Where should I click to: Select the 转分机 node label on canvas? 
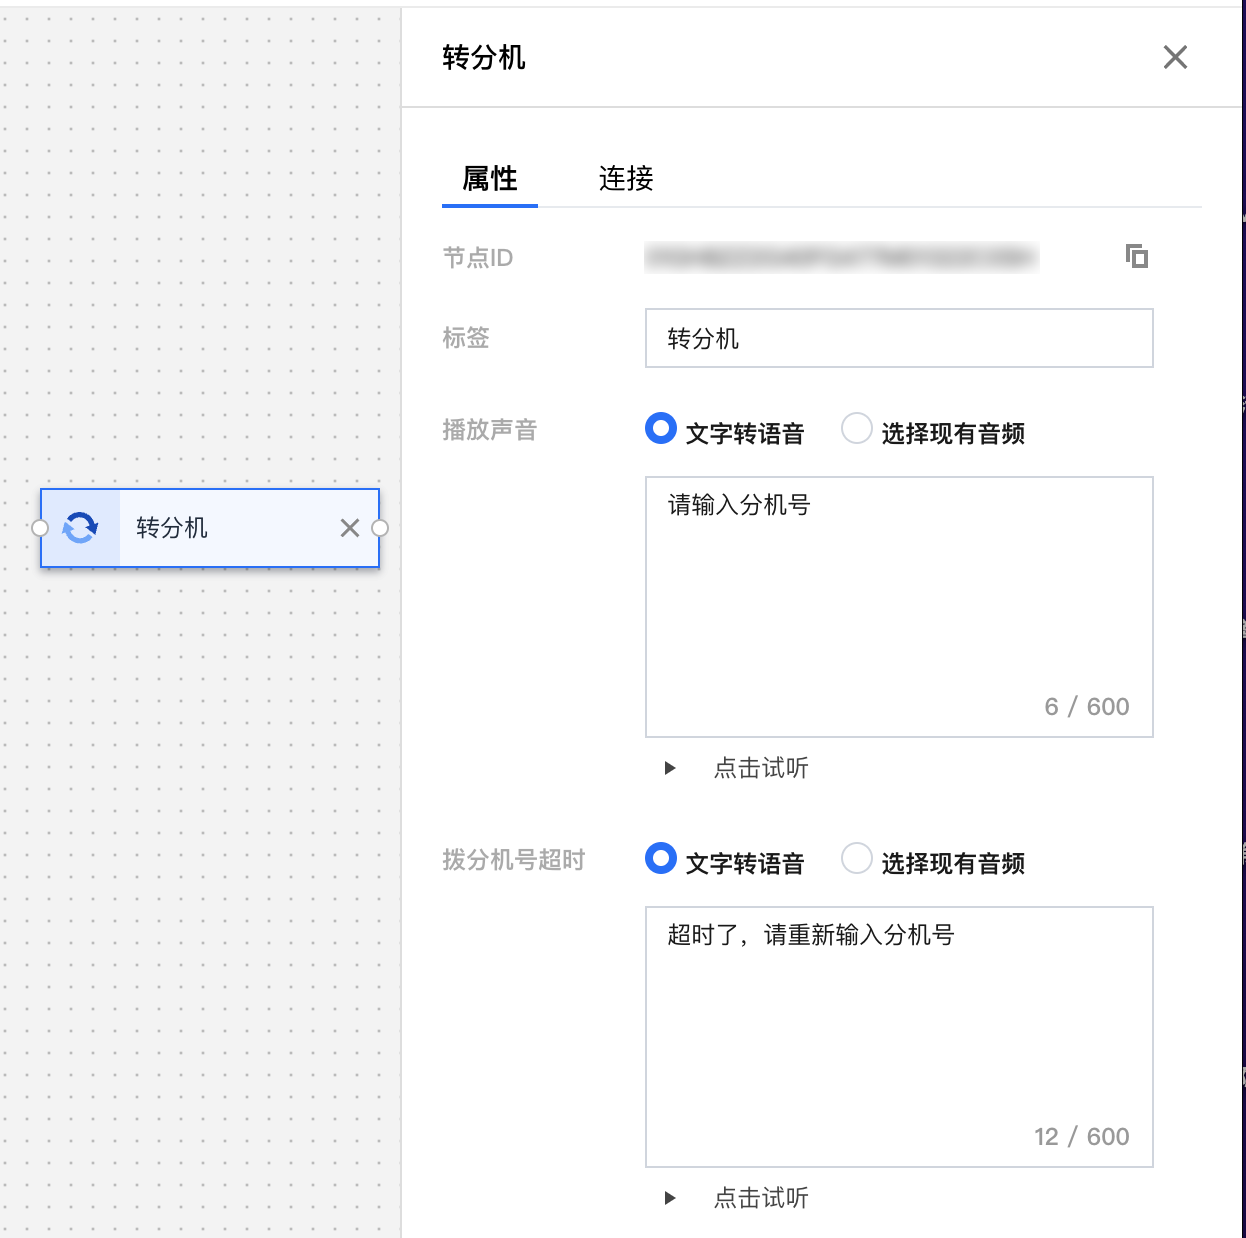(172, 528)
